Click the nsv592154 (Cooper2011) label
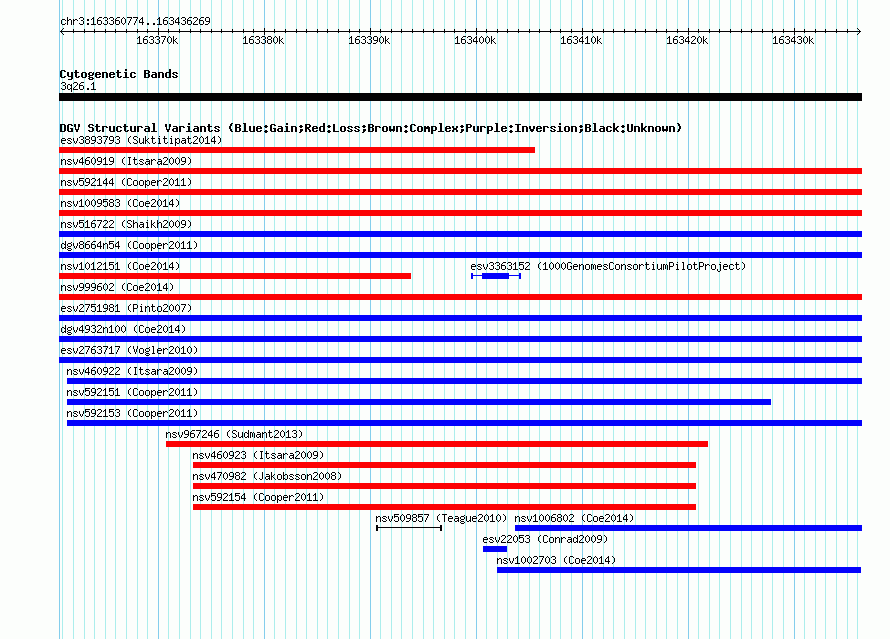 (258, 497)
